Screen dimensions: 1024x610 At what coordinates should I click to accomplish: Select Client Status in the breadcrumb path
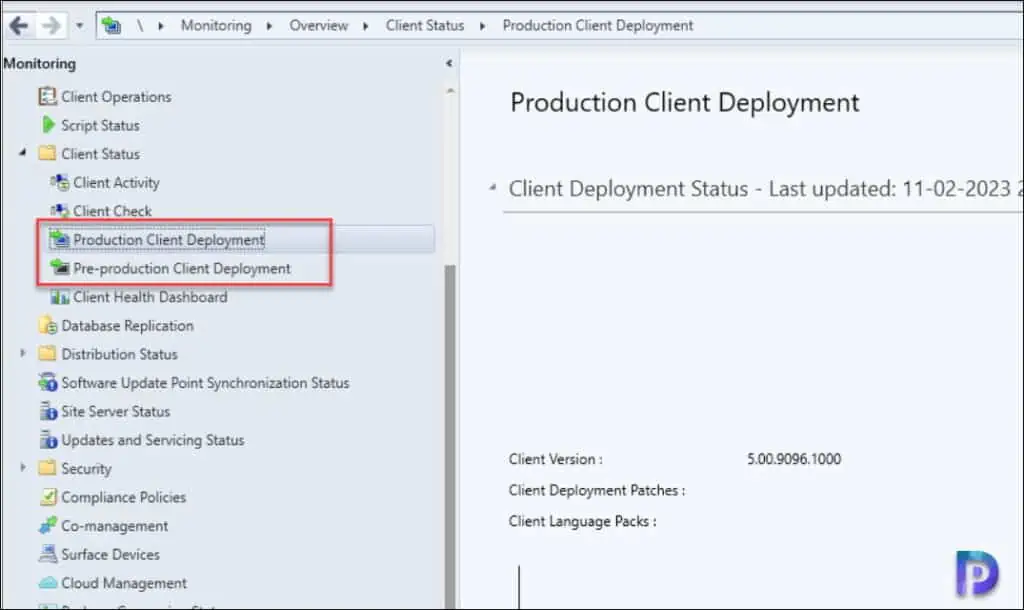click(424, 25)
